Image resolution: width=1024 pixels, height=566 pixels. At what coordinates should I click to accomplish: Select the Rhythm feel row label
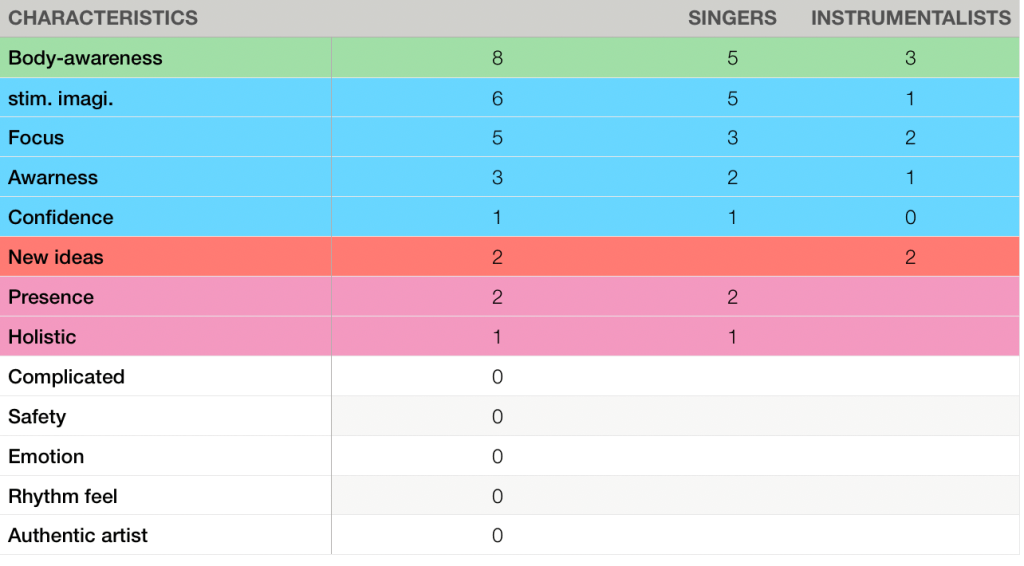[x=63, y=497]
